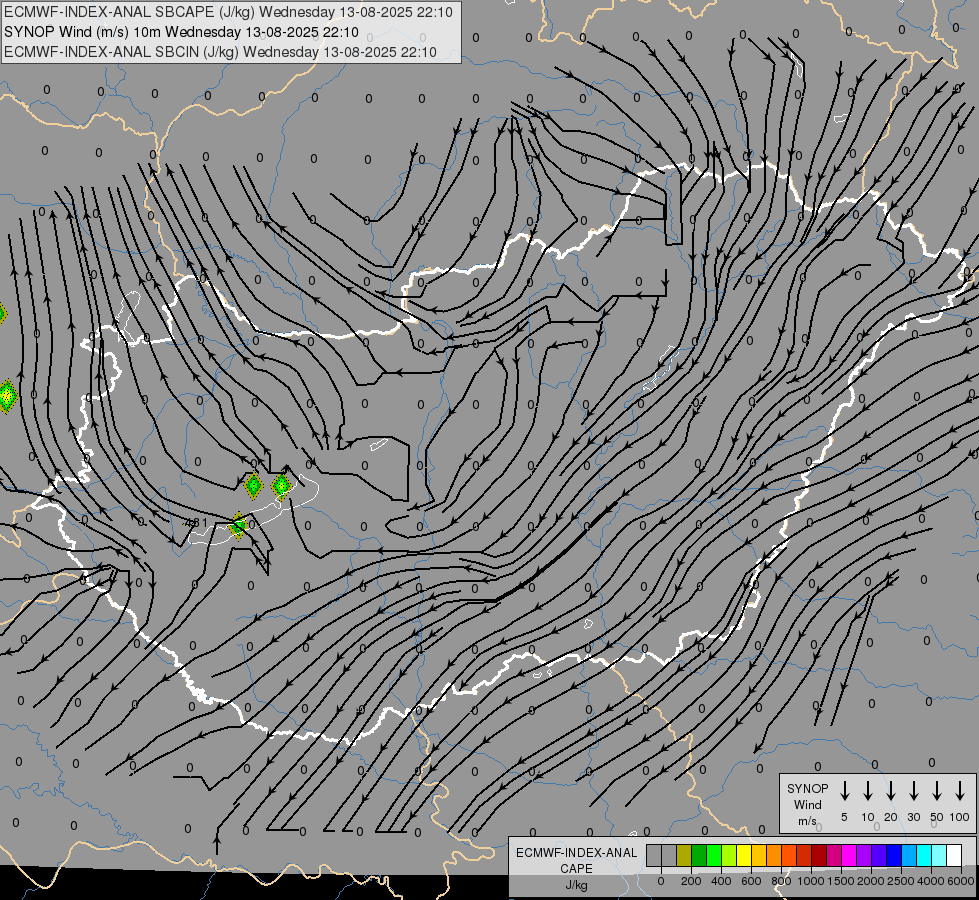
Task: Click the '600' tick on CAPE legend
Action: (751, 881)
